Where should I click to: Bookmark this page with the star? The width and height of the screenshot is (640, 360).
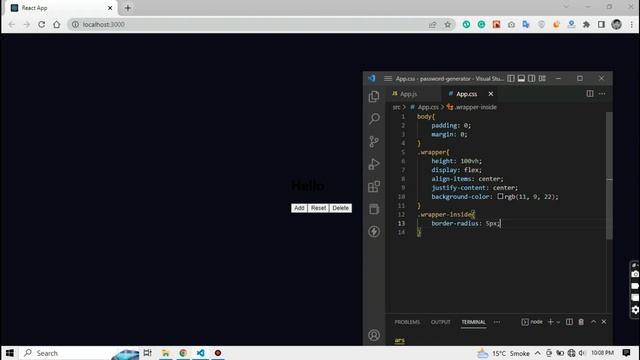[448, 24]
